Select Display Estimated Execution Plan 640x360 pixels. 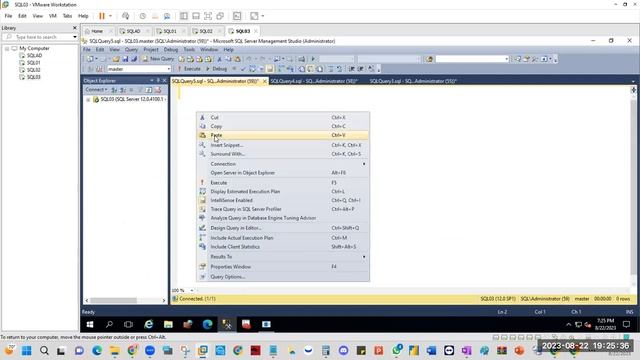point(283,191)
